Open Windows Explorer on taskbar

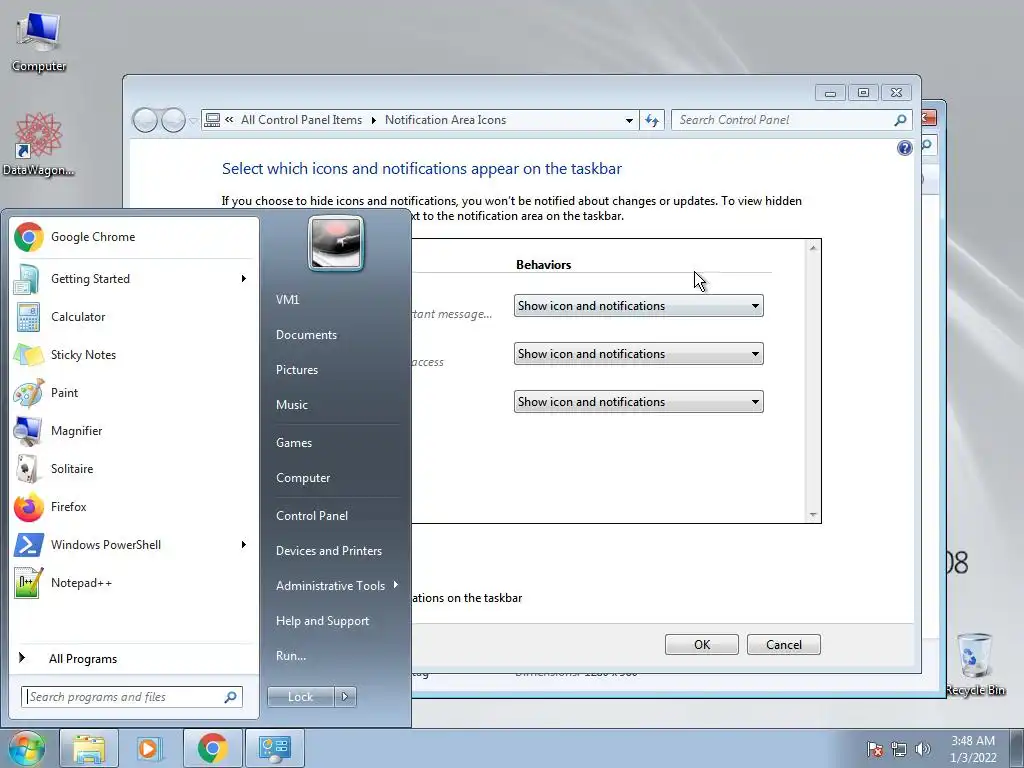(89, 748)
